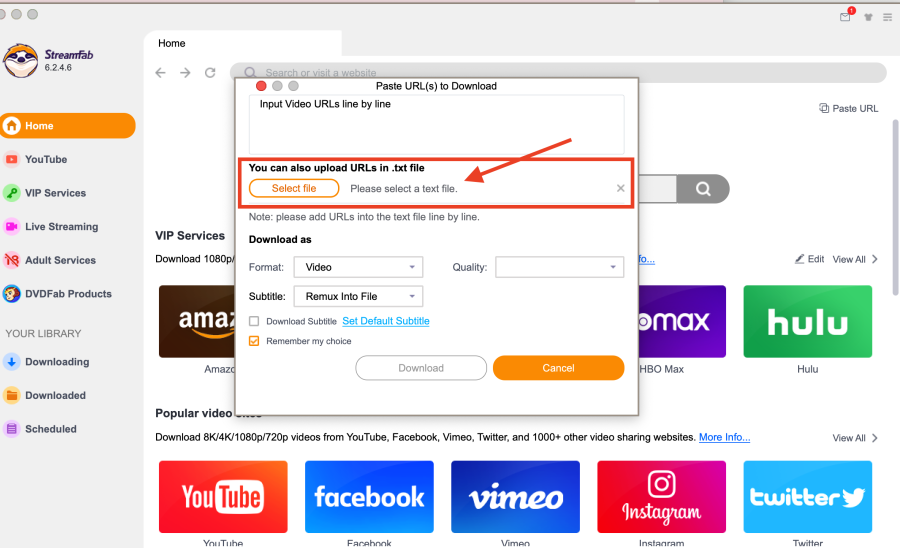Open the Format dropdown
The image size is (900, 548).
[x=358, y=267]
